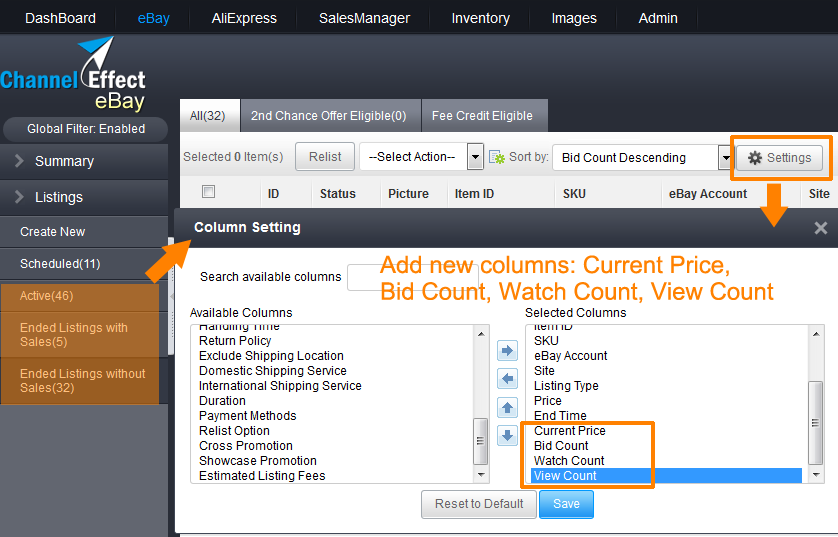Close the Column Setting dialog
This screenshot has height=537, width=838.
click(820, 228)
